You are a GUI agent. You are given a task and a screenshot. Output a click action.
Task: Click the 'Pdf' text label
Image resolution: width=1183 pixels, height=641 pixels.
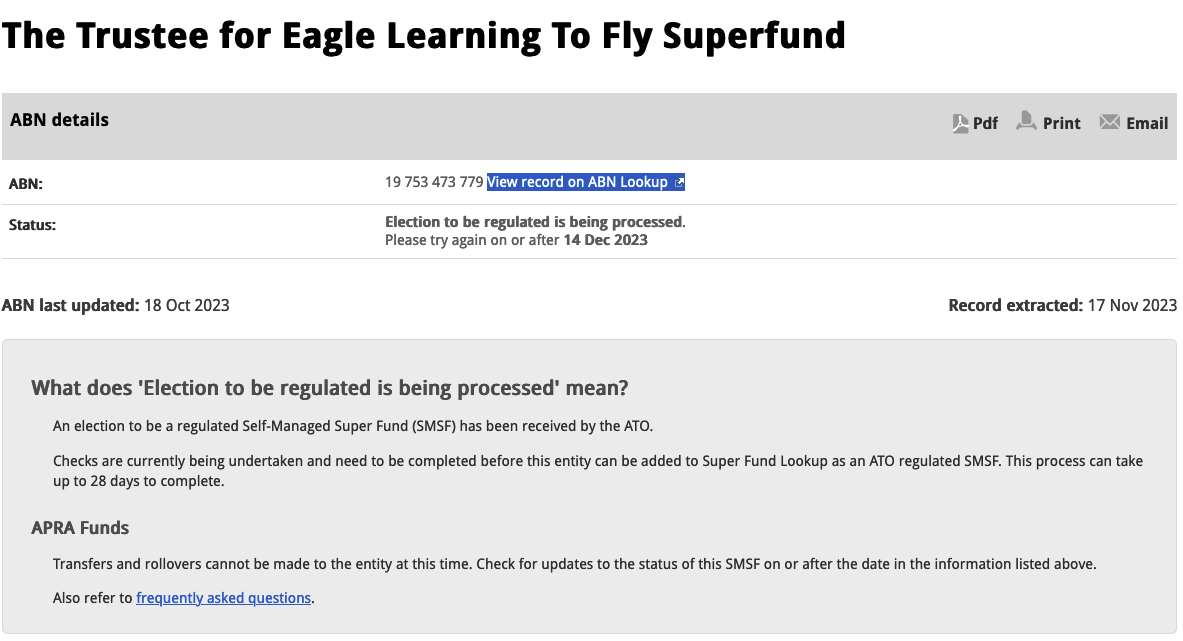coord(986,124)
